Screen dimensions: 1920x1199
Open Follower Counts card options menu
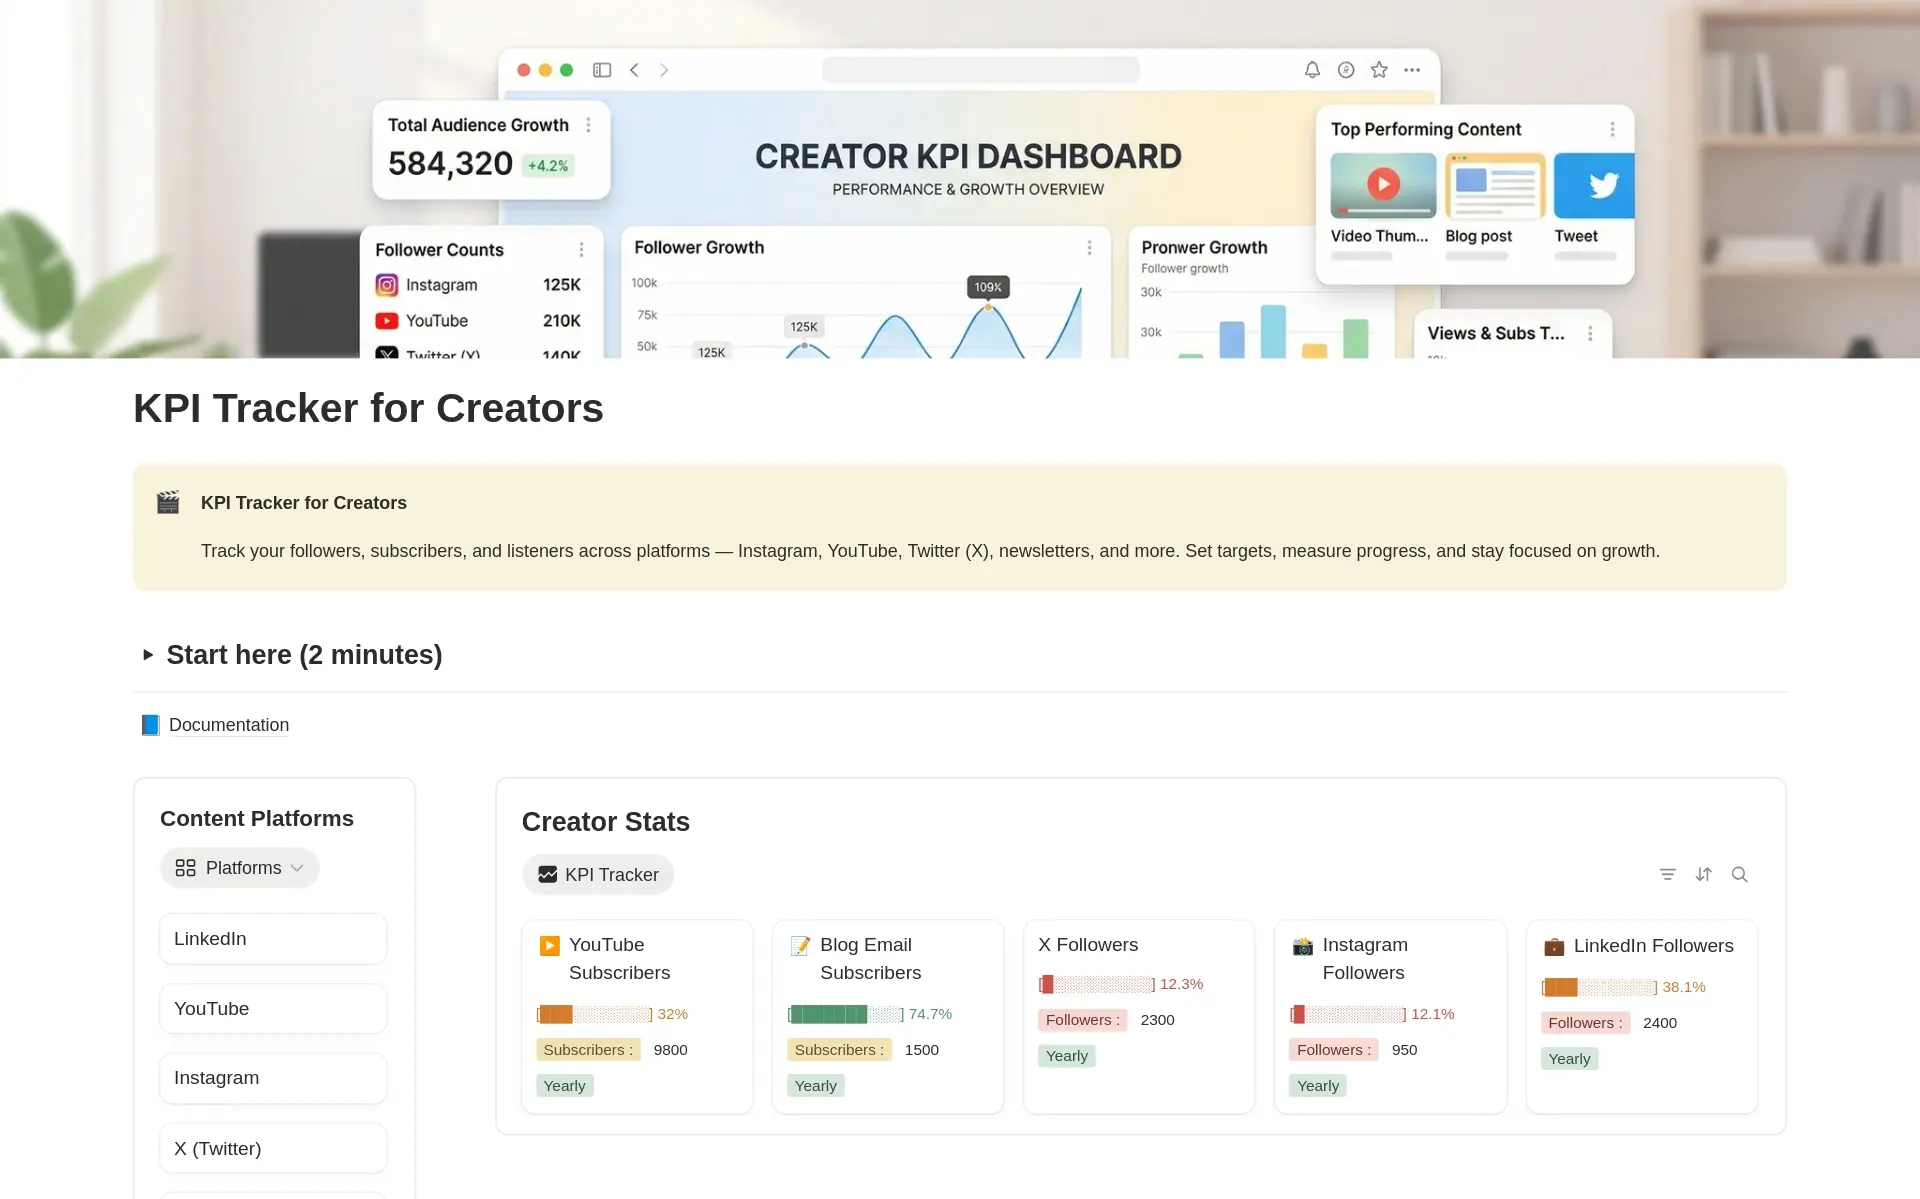tap(581, 249)
